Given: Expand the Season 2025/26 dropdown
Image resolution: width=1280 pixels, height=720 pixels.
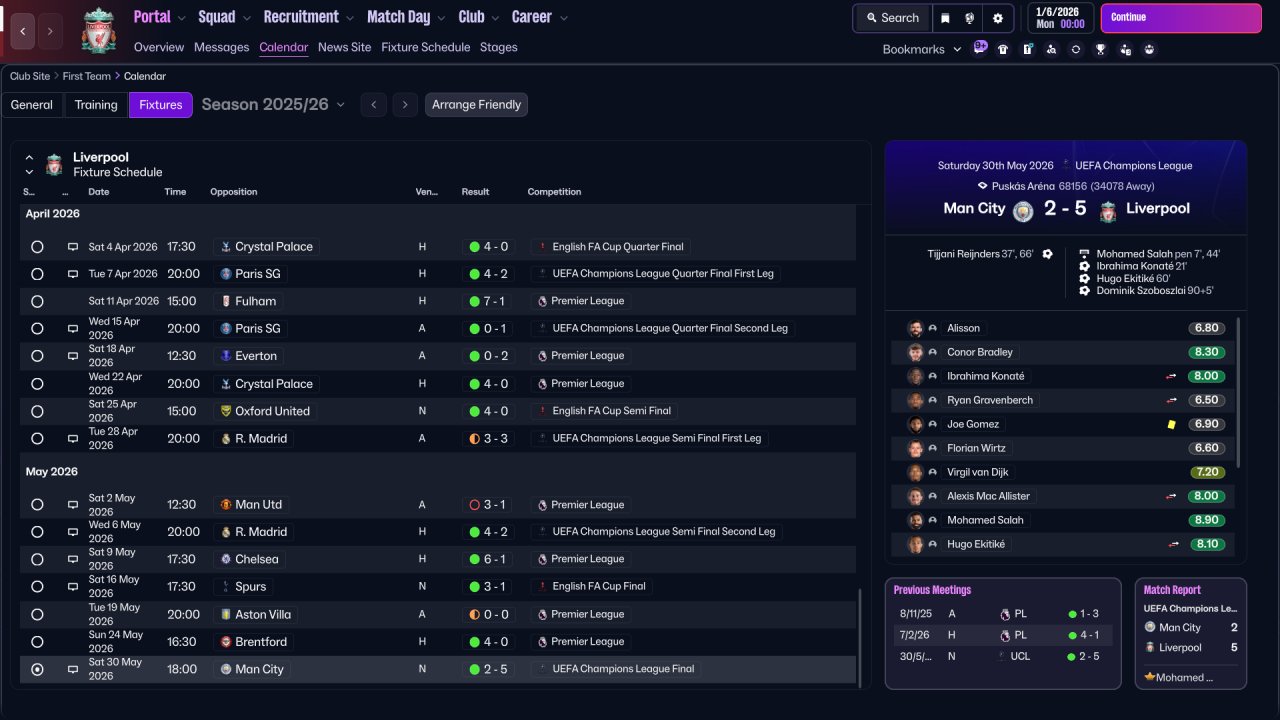Looking at the screenshot, I should click(273, 105).
